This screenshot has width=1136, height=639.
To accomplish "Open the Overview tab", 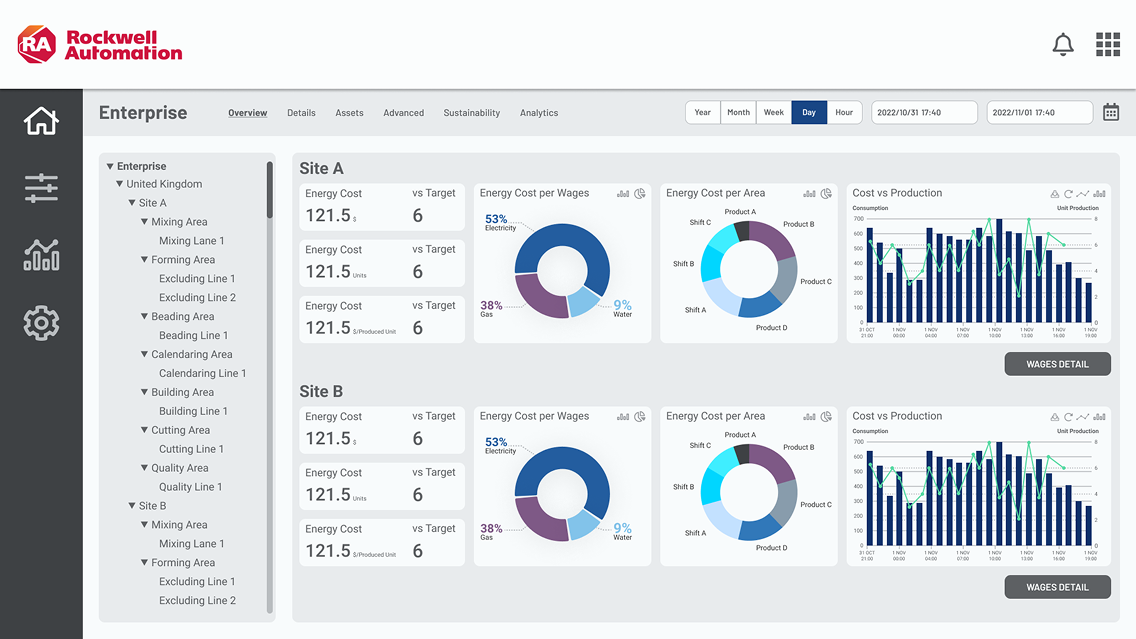I will point(248,113).
